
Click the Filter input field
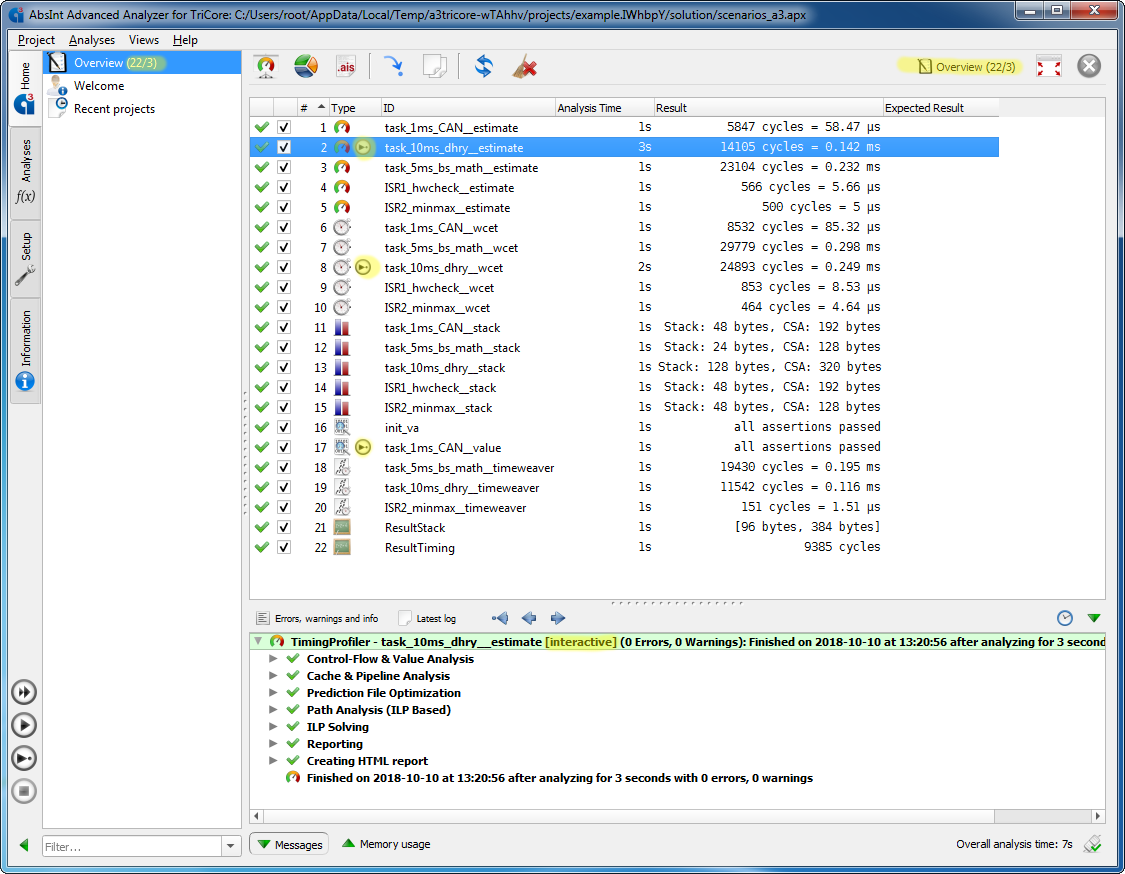click(x=132, y=846)
